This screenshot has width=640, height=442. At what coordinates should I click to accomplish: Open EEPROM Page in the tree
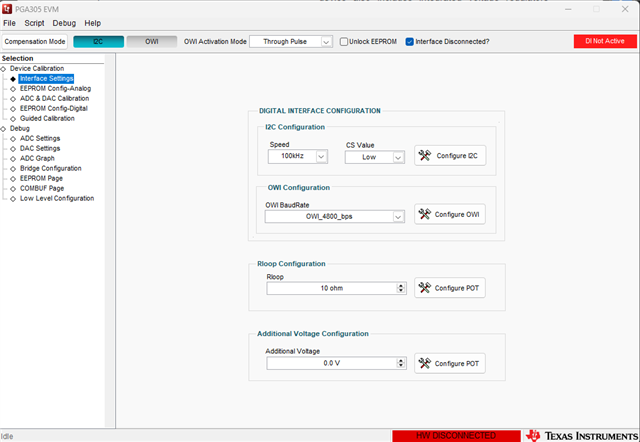point(41,178)
